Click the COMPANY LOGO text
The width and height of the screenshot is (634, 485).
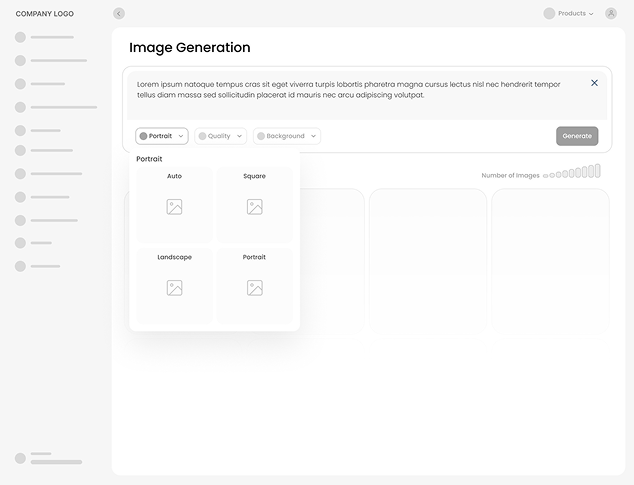[x=44, y=14]
